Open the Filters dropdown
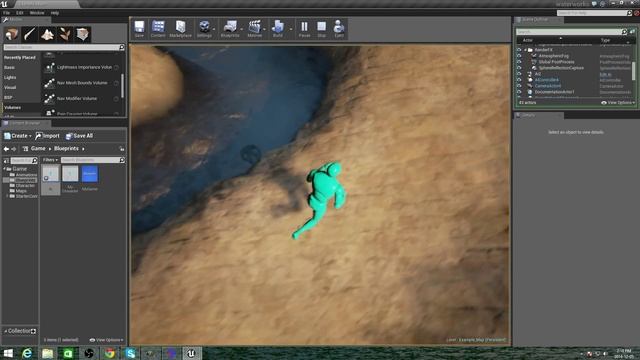This screenshot has width=640, height=360. (51, 160)
